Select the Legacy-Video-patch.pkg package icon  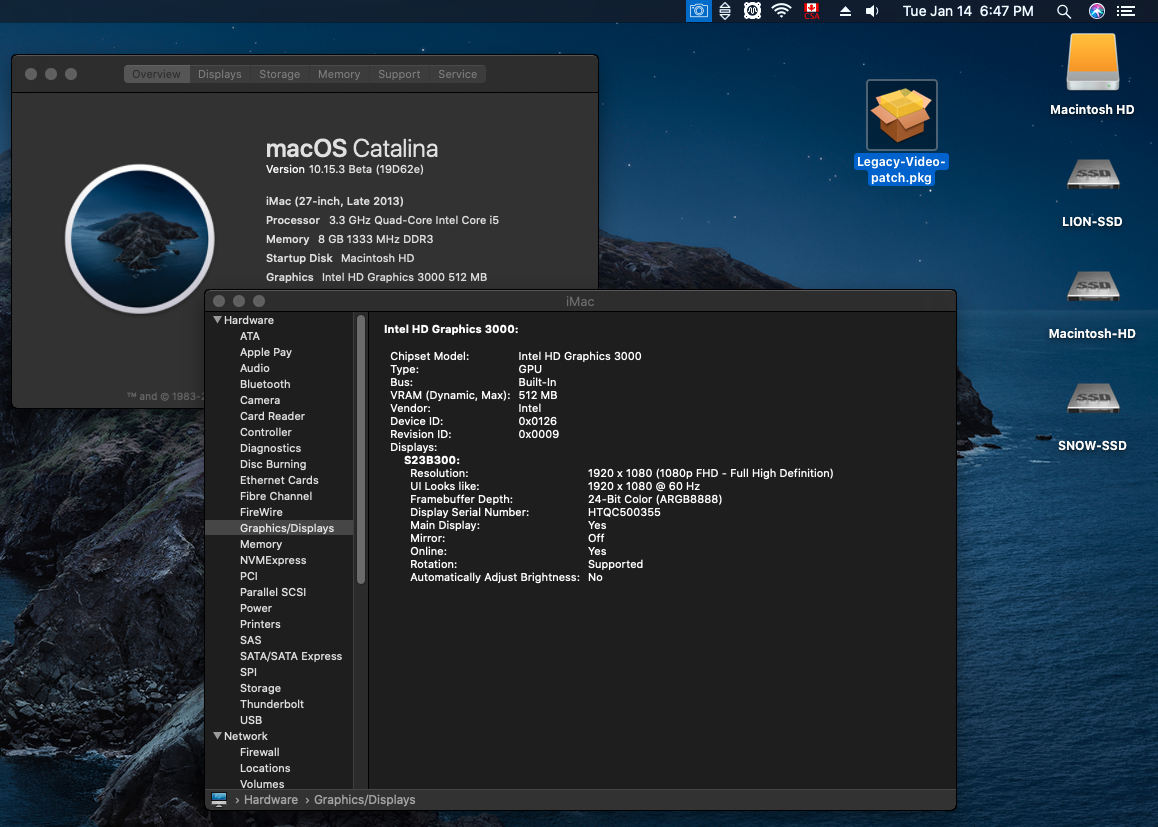coord(901,114)
